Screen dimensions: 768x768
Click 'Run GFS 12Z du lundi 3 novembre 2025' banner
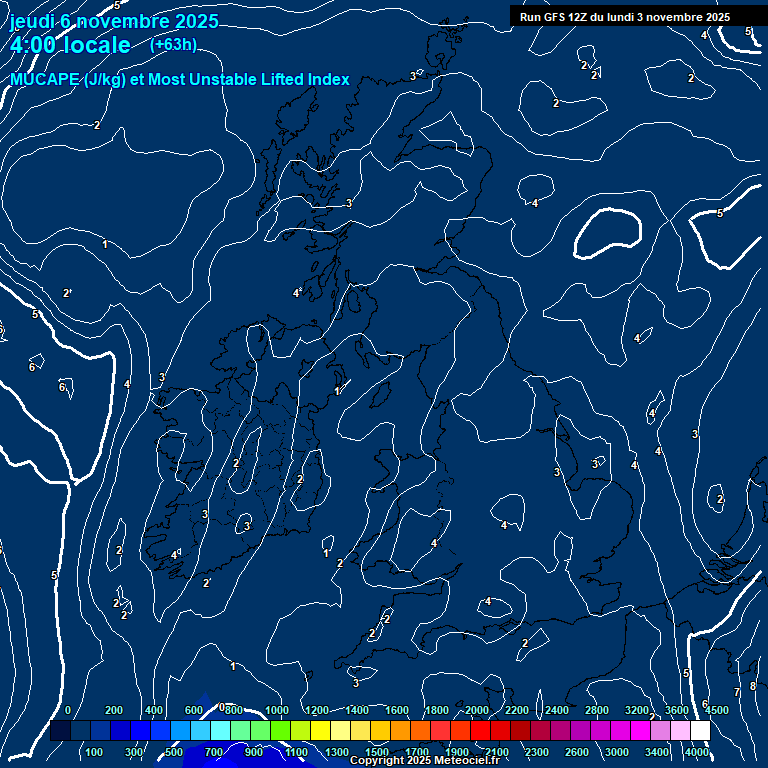click(624, 17)
